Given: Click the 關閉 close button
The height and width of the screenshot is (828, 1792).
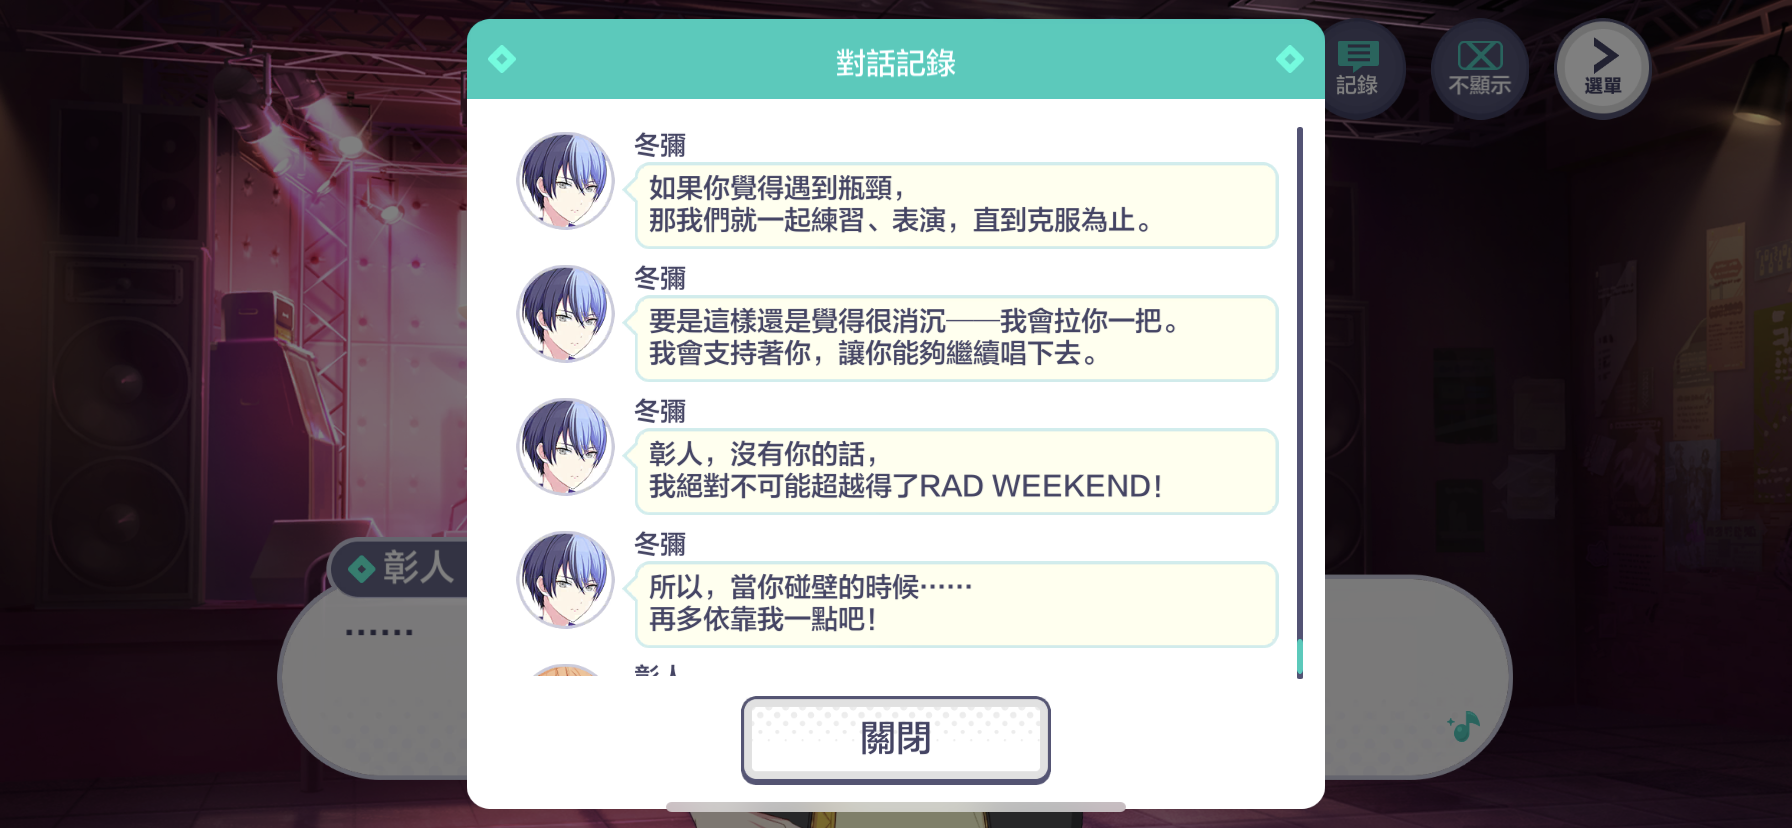Looking at the screenshot, I should coord(895,740).
